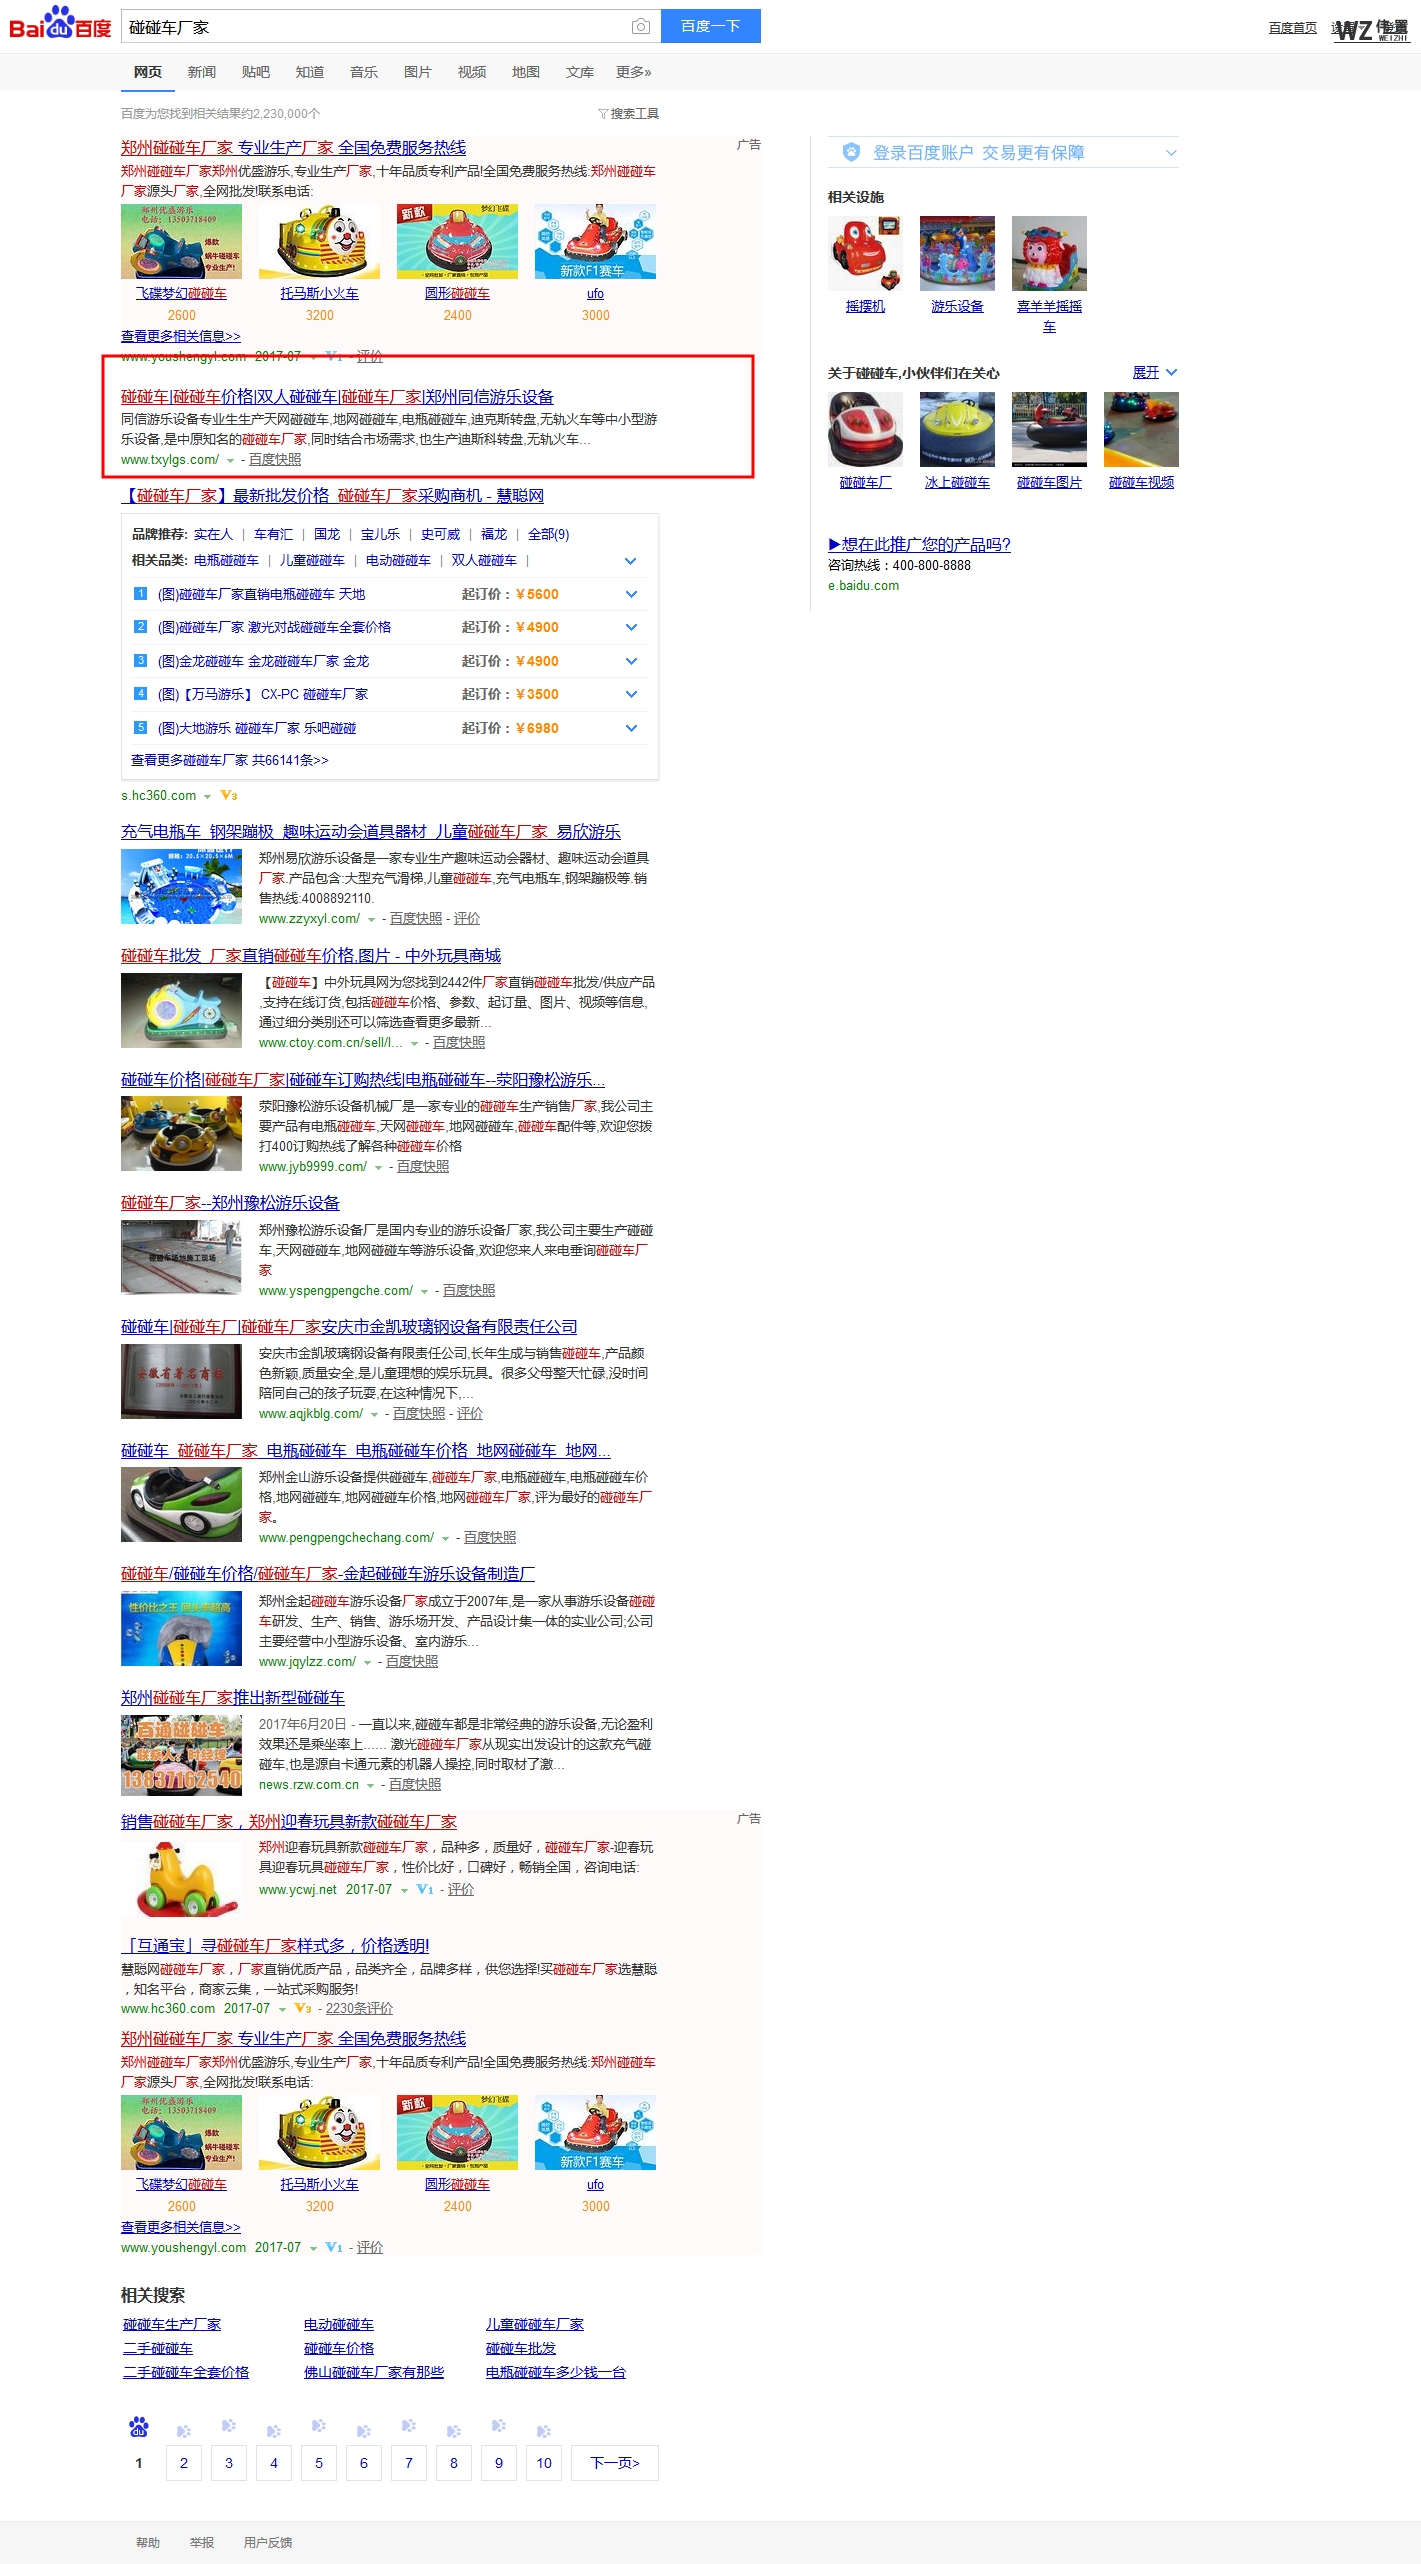Image resolution: width=1421 pixels, height=2564 pixels.
Task: Open the 金起碰碰车游乐设备制造厂 result
Action: [328, 1574]
